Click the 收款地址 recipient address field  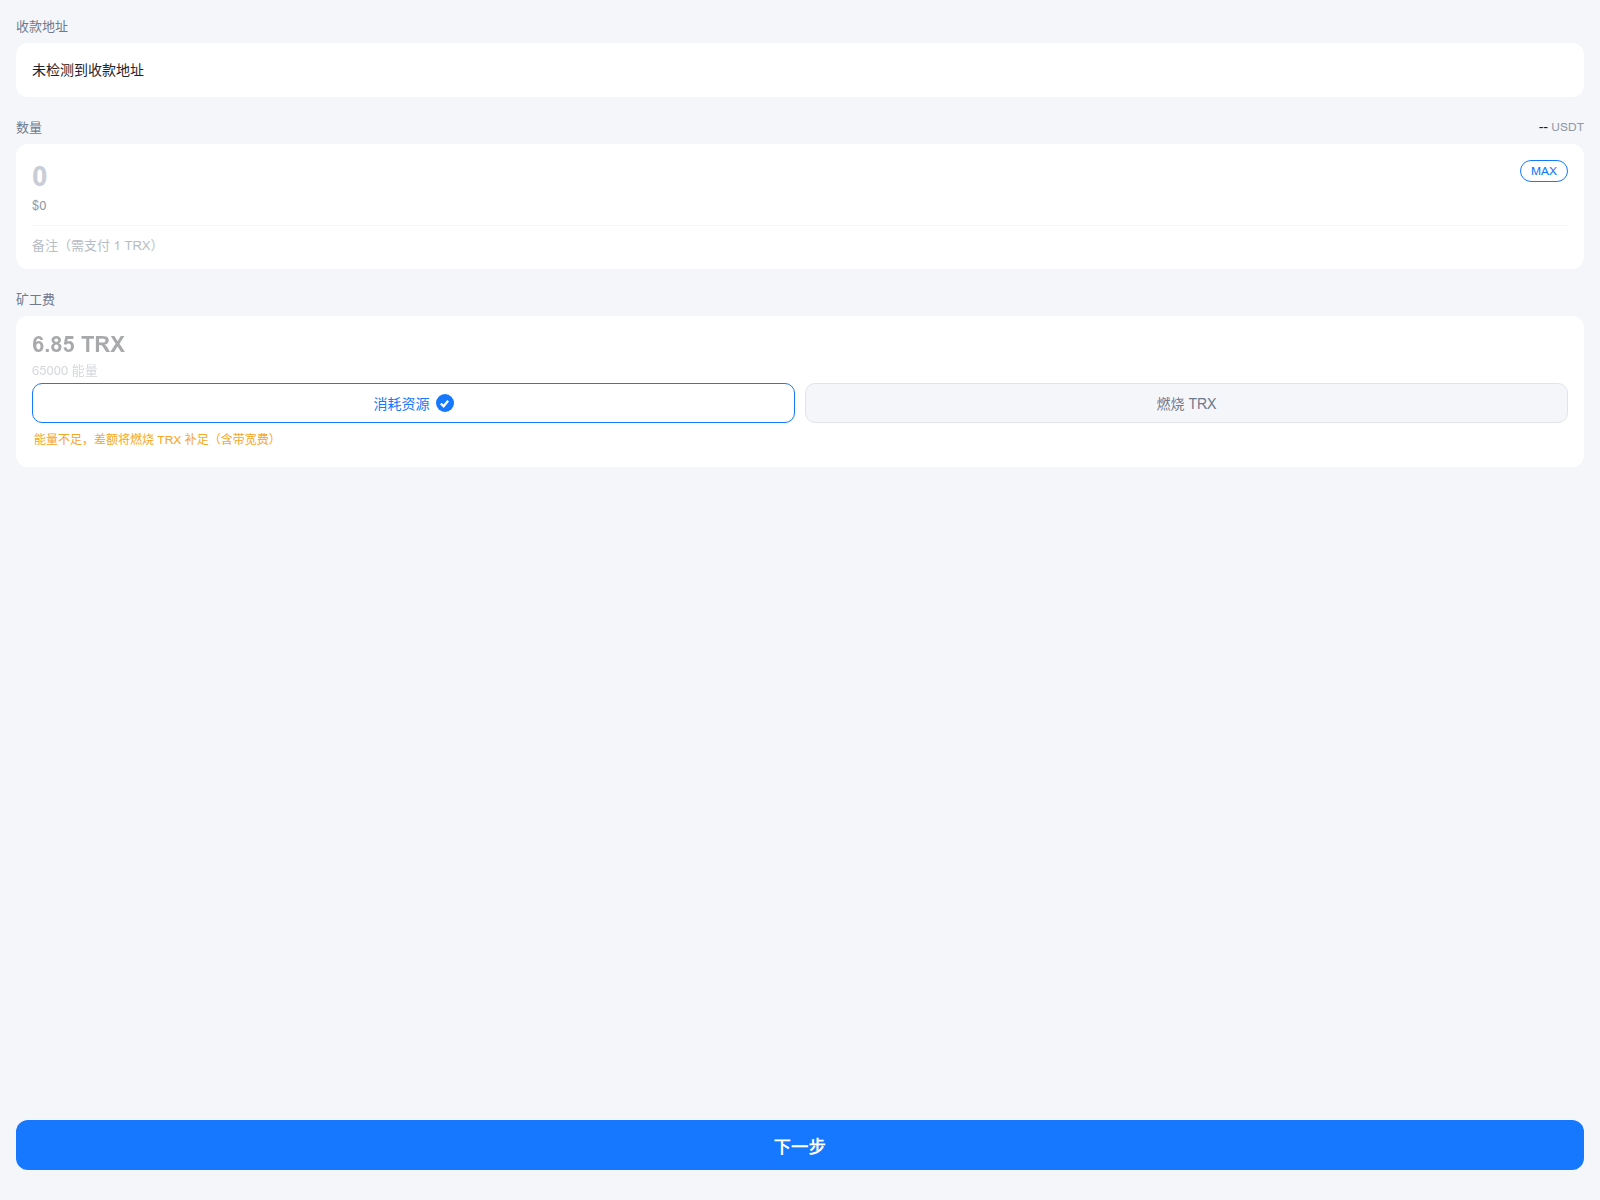[x=800, y=70]
